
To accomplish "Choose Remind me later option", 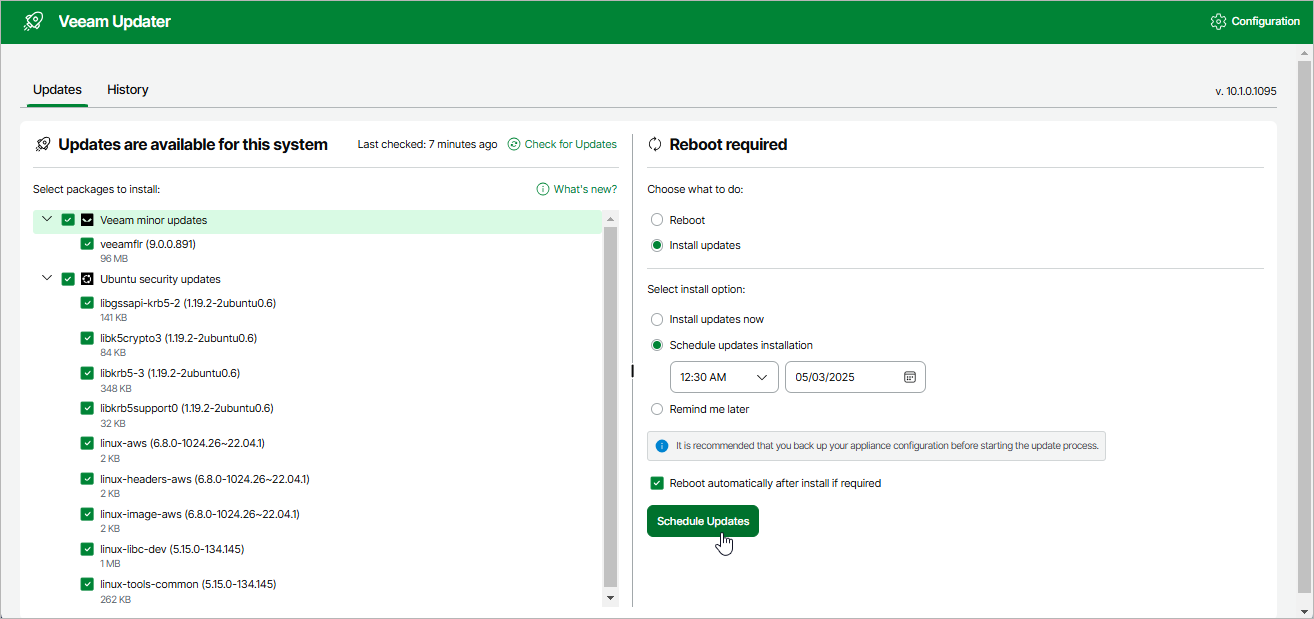I will pyautogui.click(x=657, y=409).
